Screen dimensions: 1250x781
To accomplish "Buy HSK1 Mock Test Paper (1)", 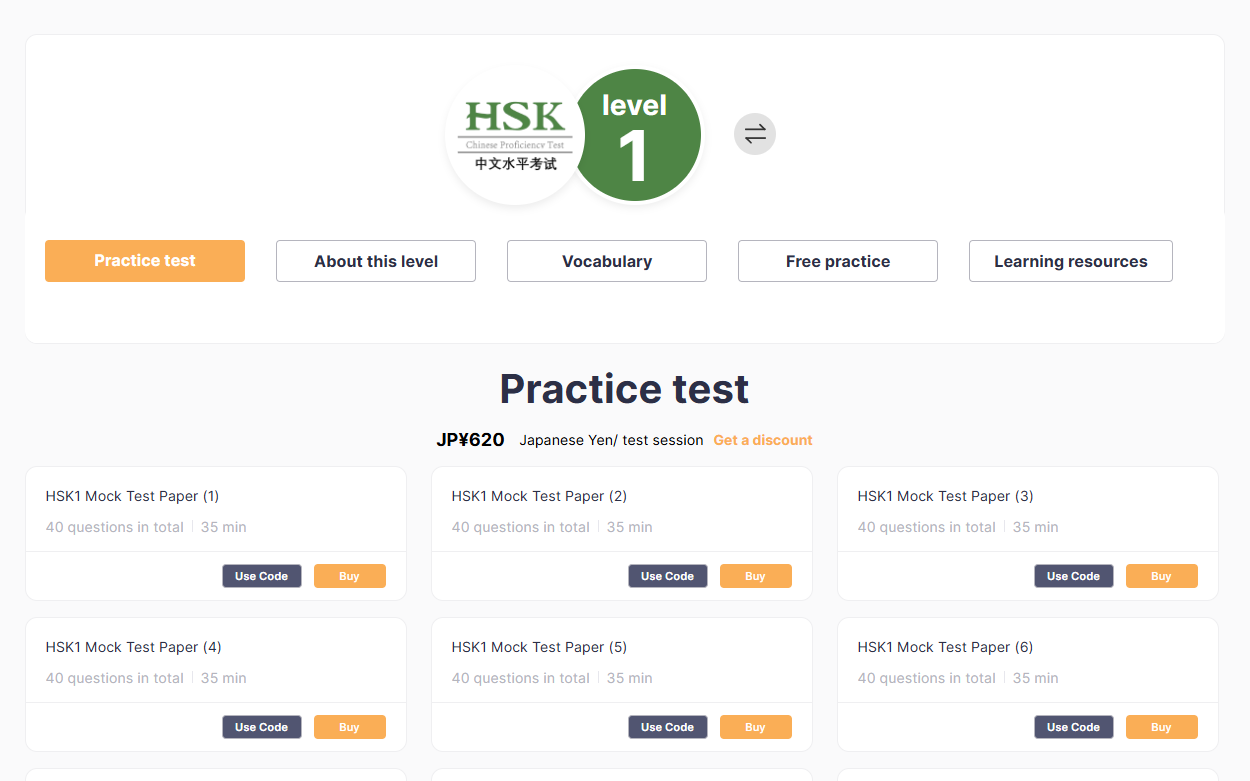I will coord(349,576).
